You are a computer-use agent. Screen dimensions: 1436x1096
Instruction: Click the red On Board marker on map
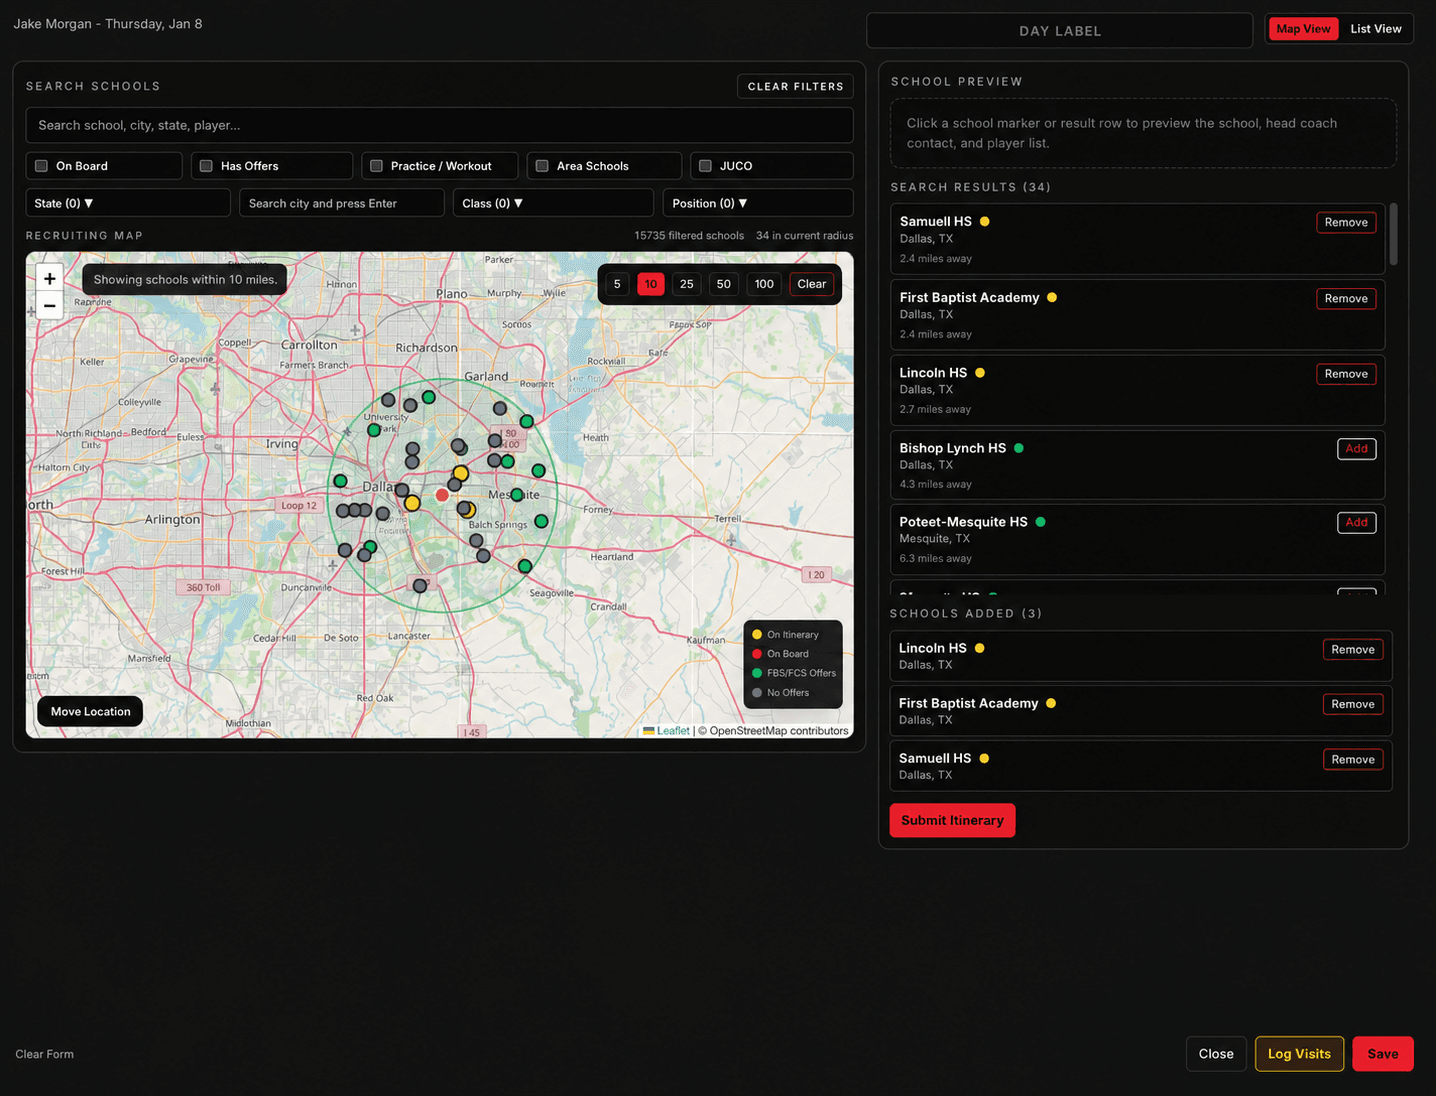coord(442,495)
